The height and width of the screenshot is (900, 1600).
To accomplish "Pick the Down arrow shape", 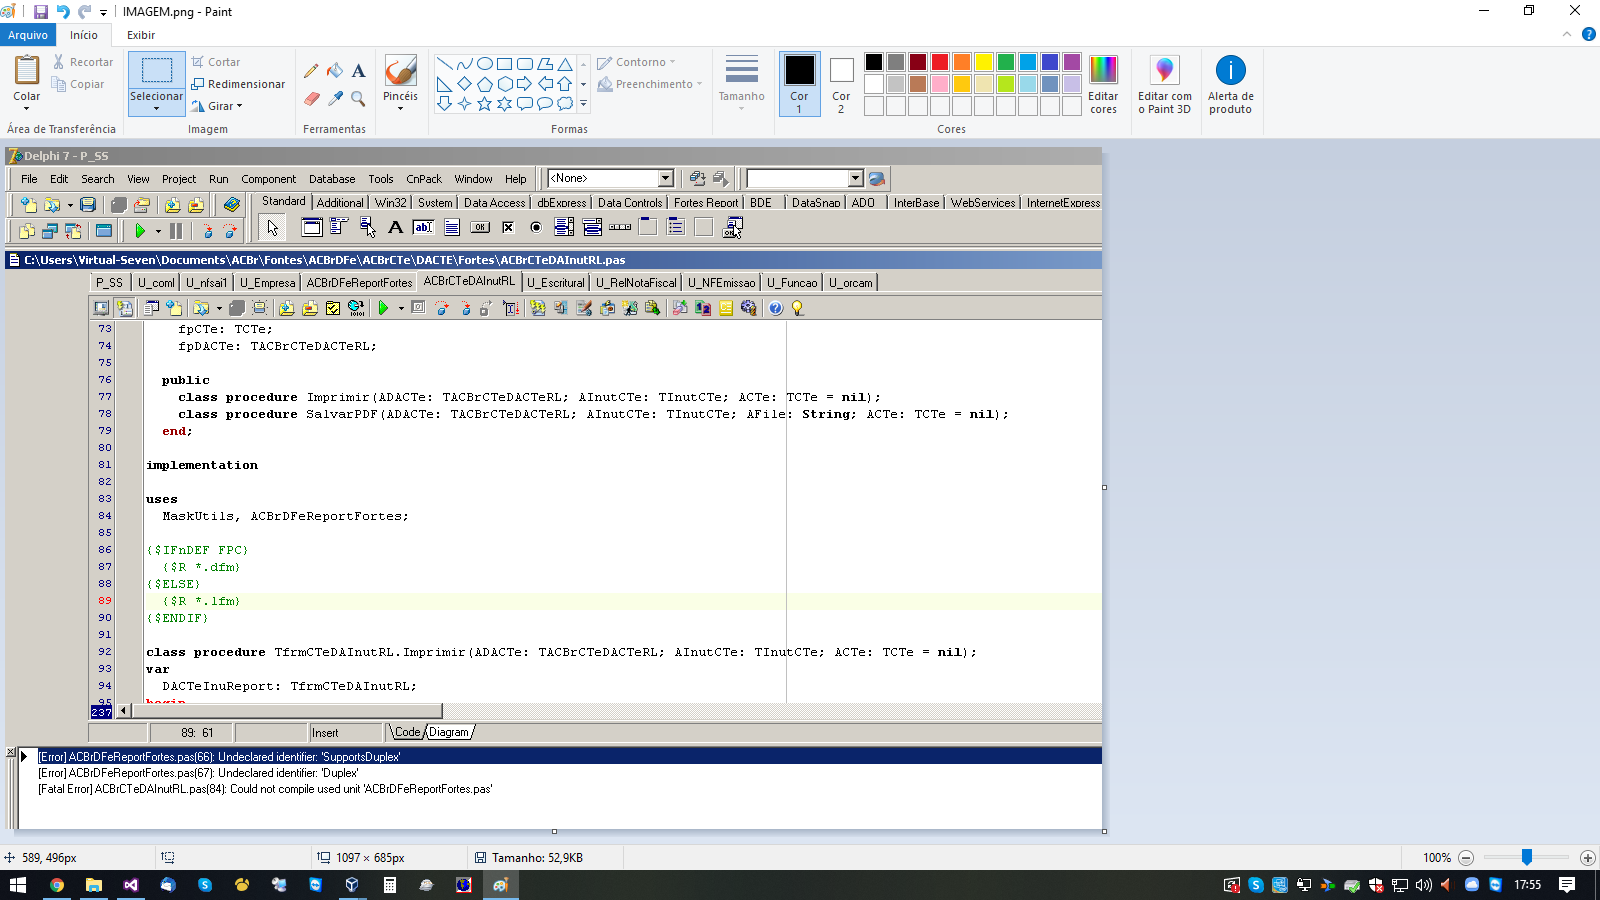I will [x=445, y=103].
